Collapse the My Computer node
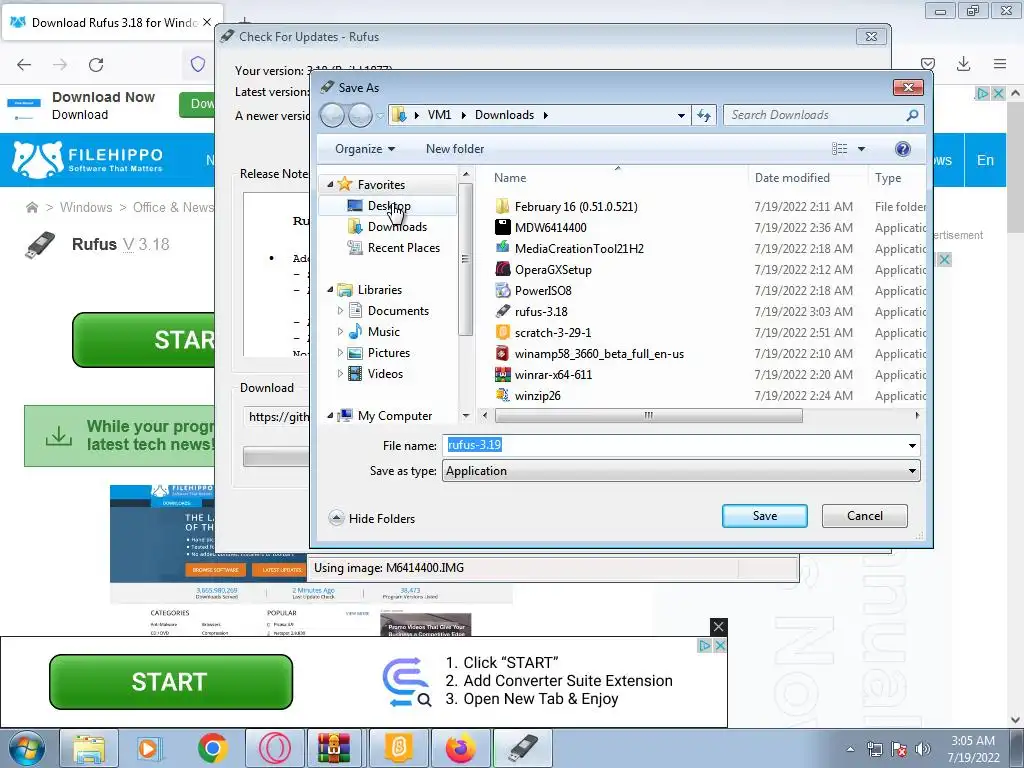 pyautogui.click(x=330, y=415)
